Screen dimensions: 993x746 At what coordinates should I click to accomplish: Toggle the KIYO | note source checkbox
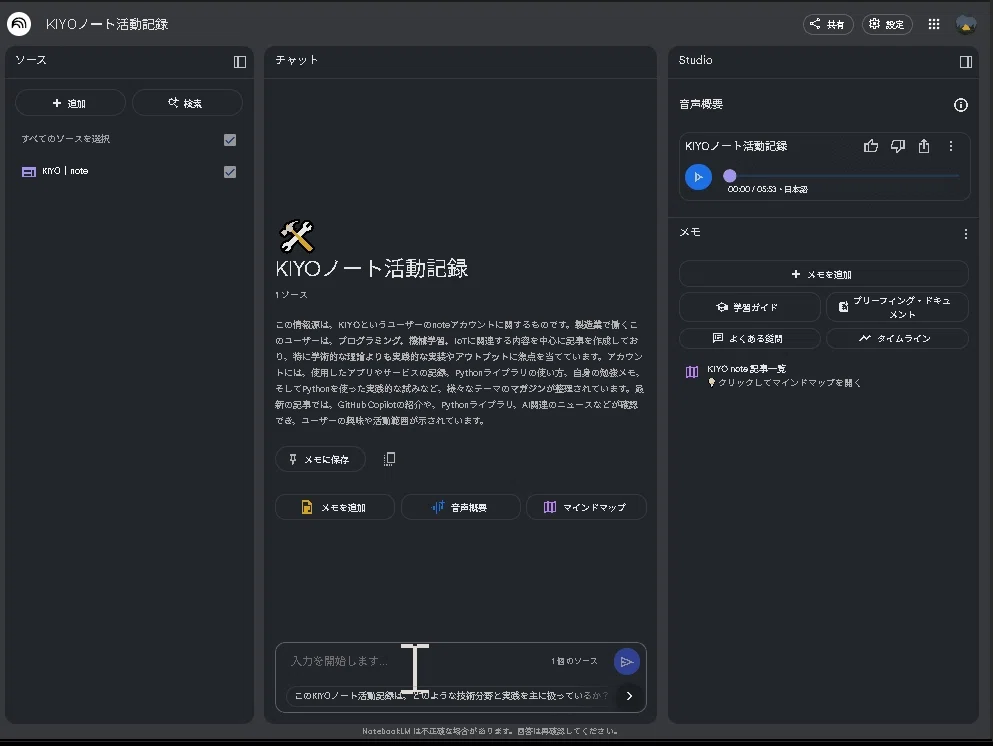pyautogui.click(x=230, y=172)
